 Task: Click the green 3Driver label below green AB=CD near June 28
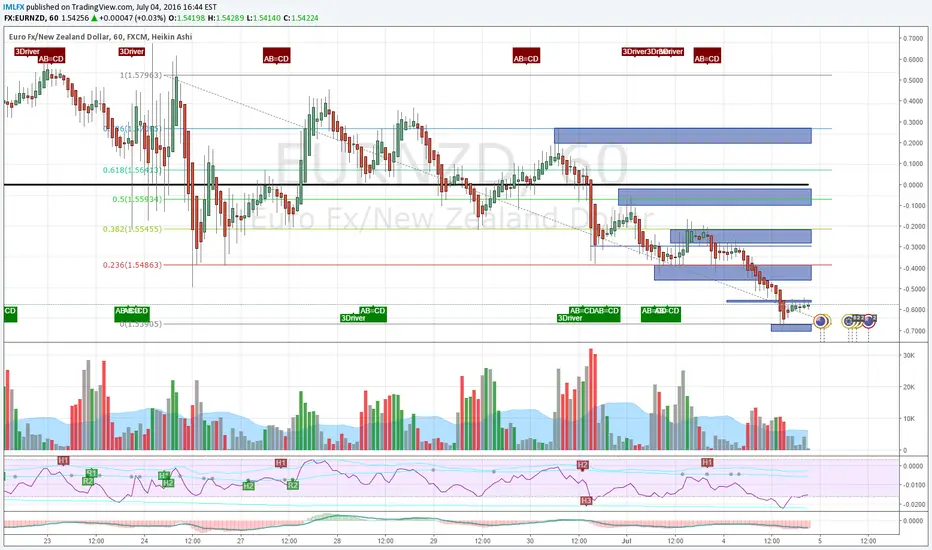coord(353,318)
